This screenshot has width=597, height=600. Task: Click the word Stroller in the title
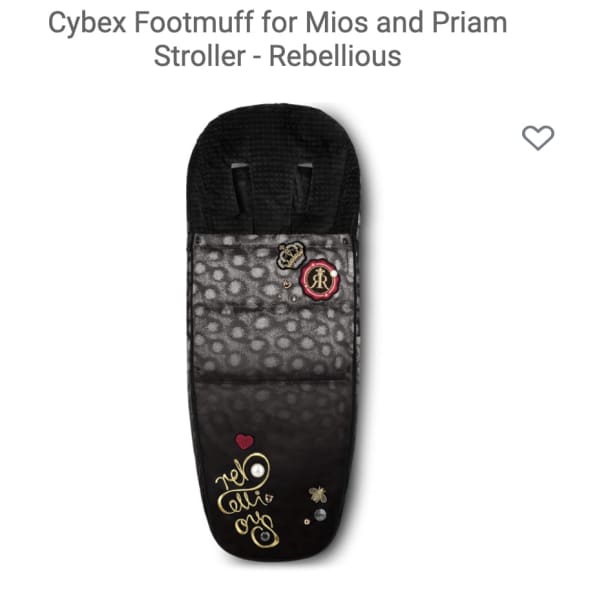(x=199, y=56)
